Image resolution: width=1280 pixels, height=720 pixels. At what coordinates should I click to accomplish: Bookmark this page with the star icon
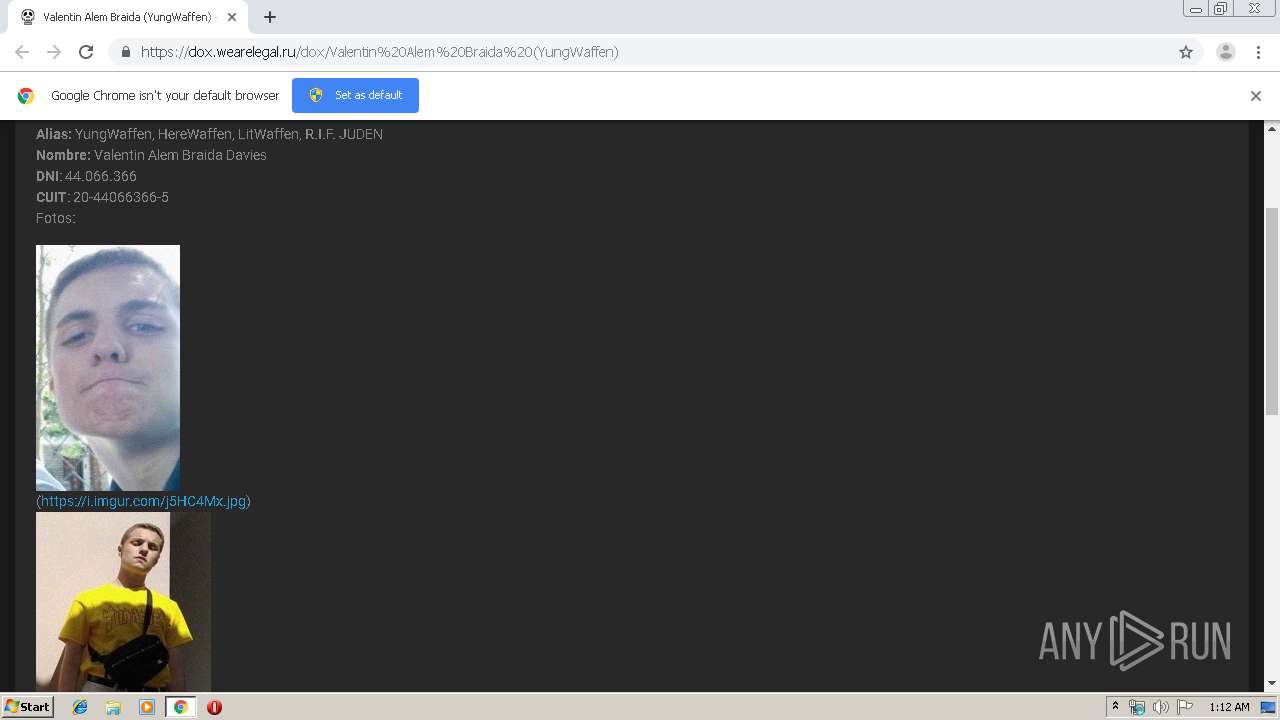[x=1186, y=52]
